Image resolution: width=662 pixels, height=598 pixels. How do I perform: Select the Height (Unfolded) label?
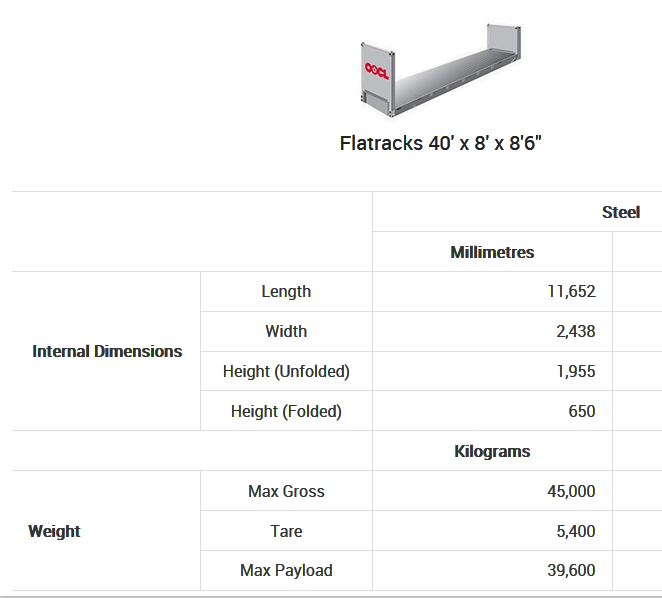(x=286, y=371)
